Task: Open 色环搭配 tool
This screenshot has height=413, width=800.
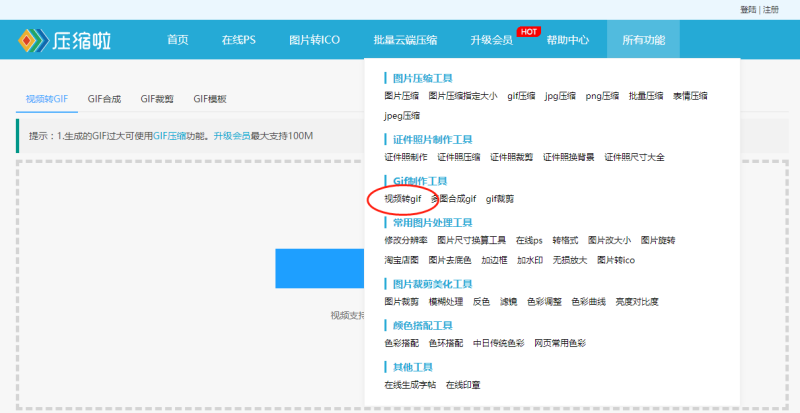Action: (x=446, y=343)
